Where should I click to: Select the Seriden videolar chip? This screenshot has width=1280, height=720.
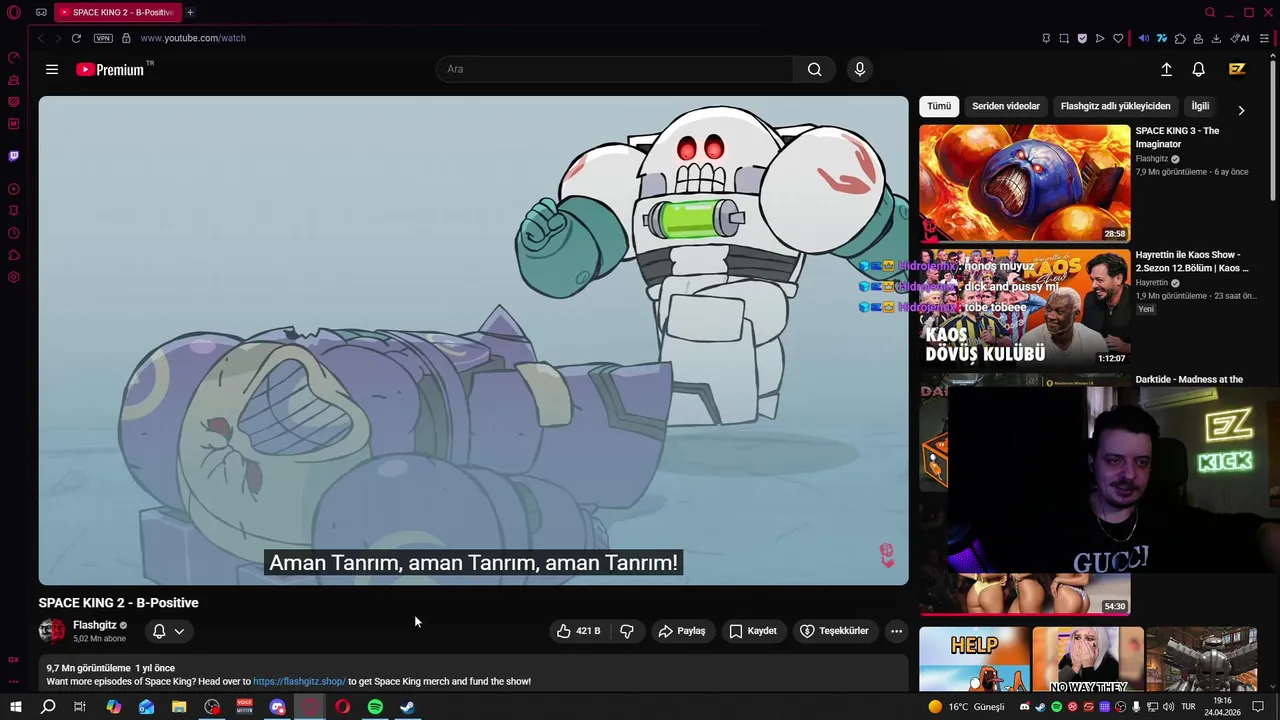coord(1006,106)
